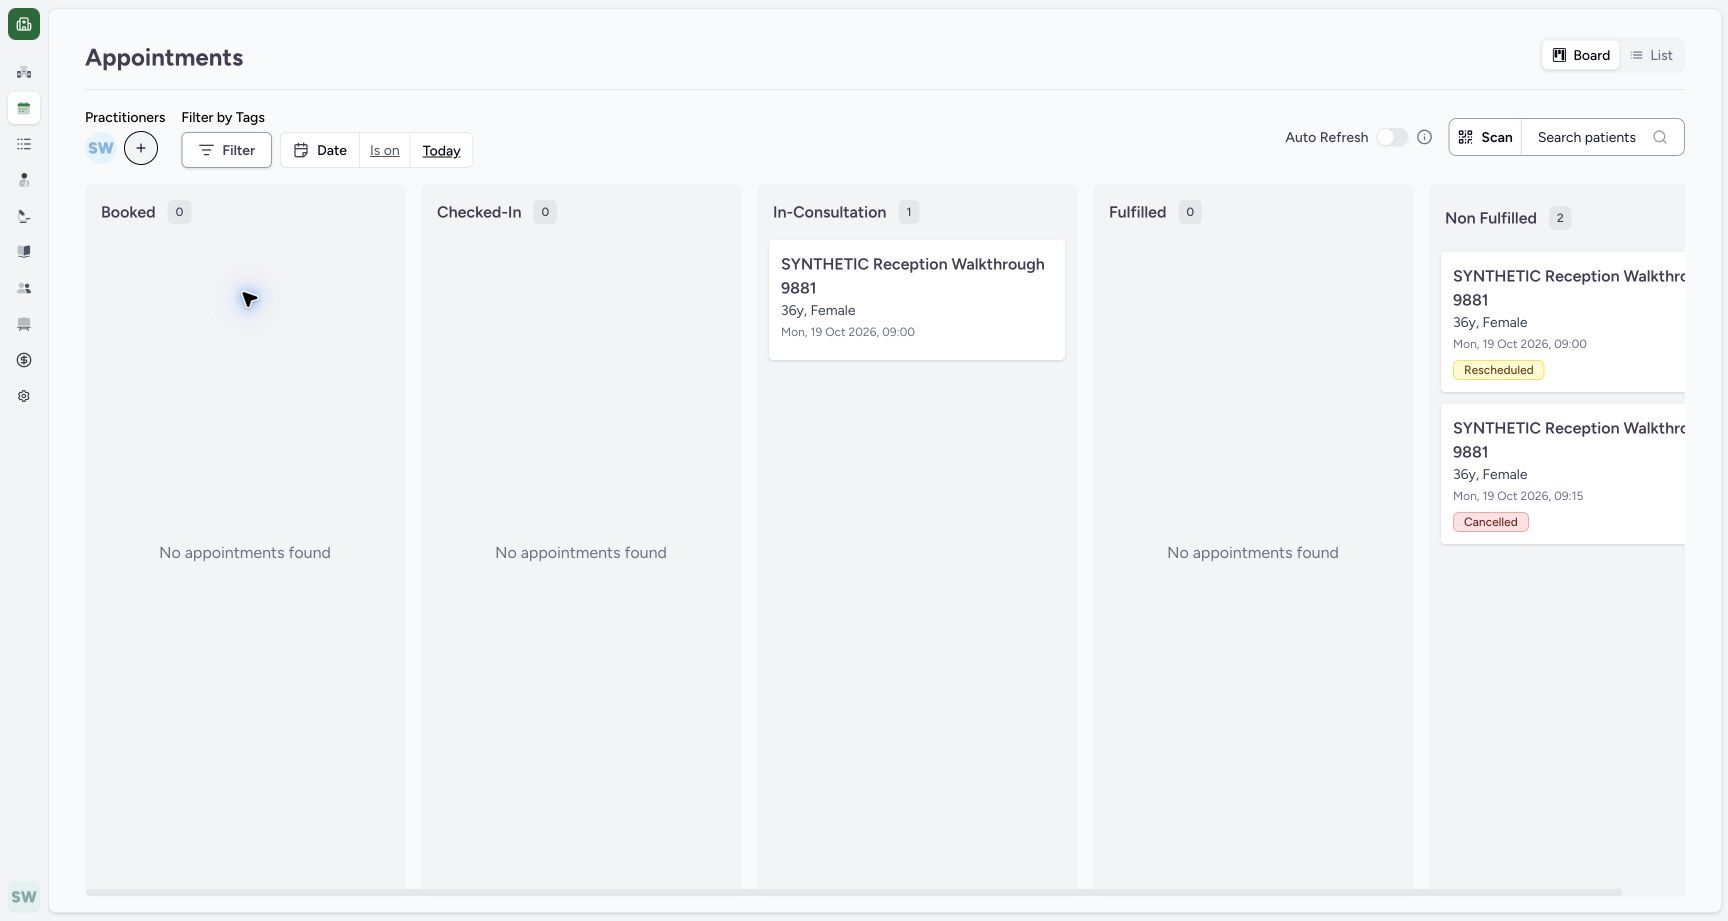Click the Non Fulfilled column header
The image size is (1728, 921).
(1490, 218)
